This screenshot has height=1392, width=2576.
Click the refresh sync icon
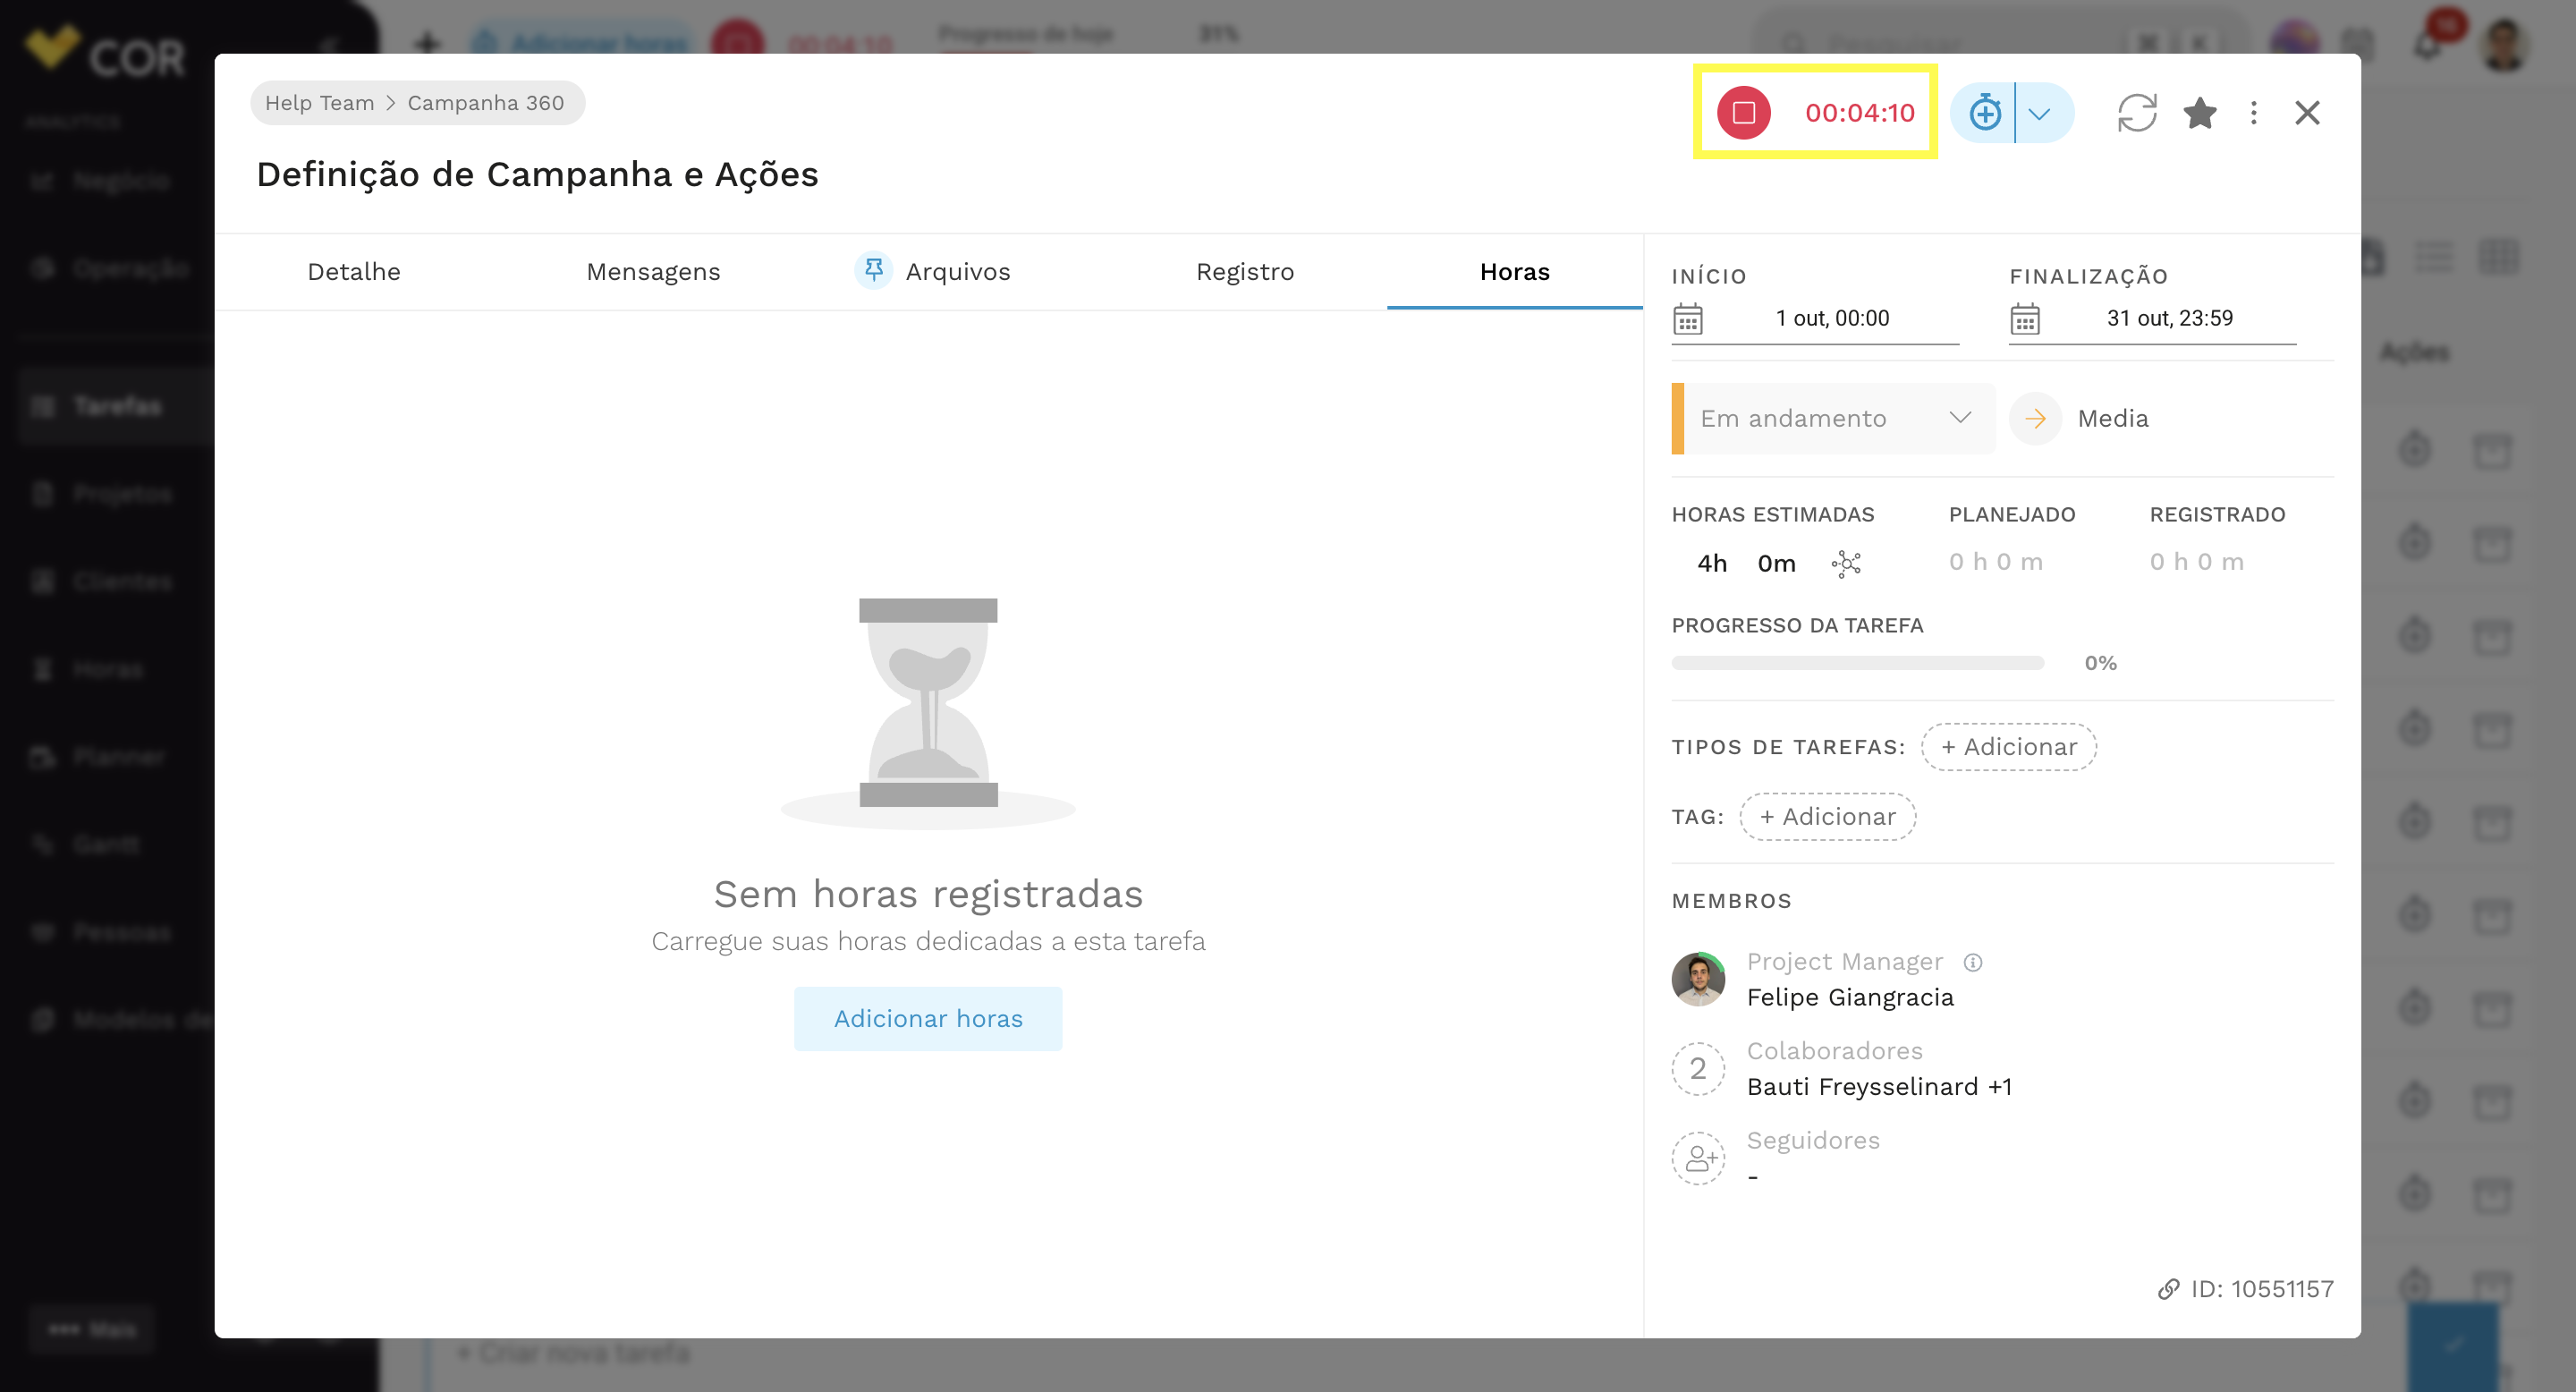pyautogui.click(x=2136, y=113)
